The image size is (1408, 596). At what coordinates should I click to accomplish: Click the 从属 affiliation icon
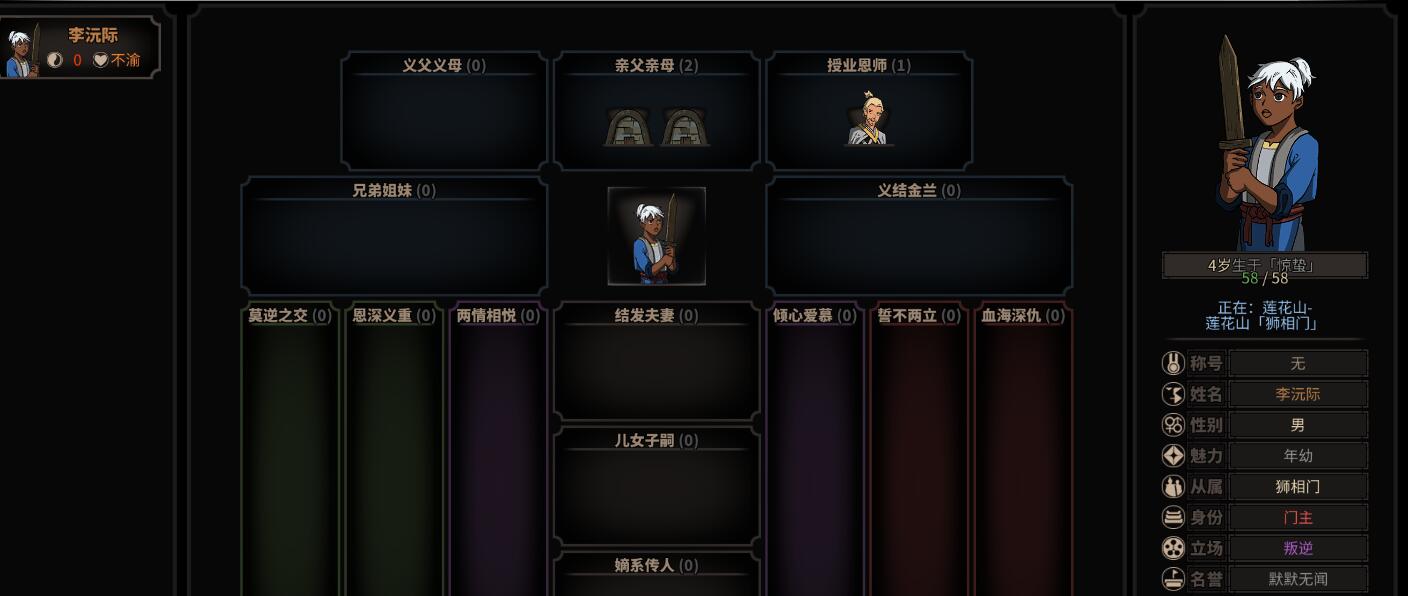coord(1173,487)
